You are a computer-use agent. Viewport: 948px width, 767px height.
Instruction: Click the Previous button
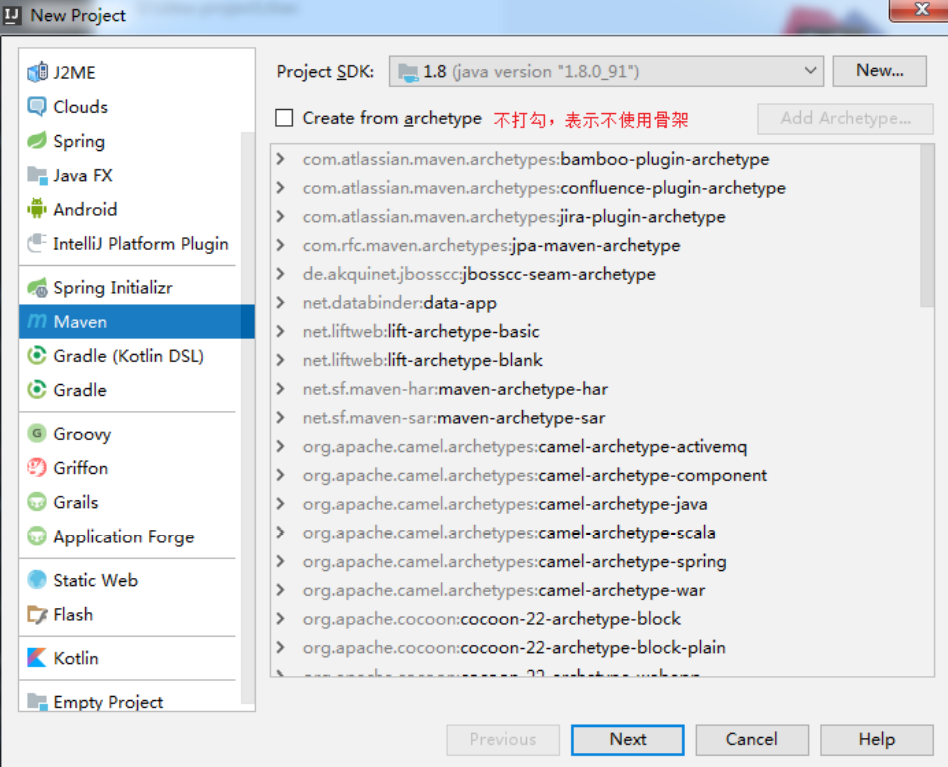pyautogui.click(x=503, y=739)
